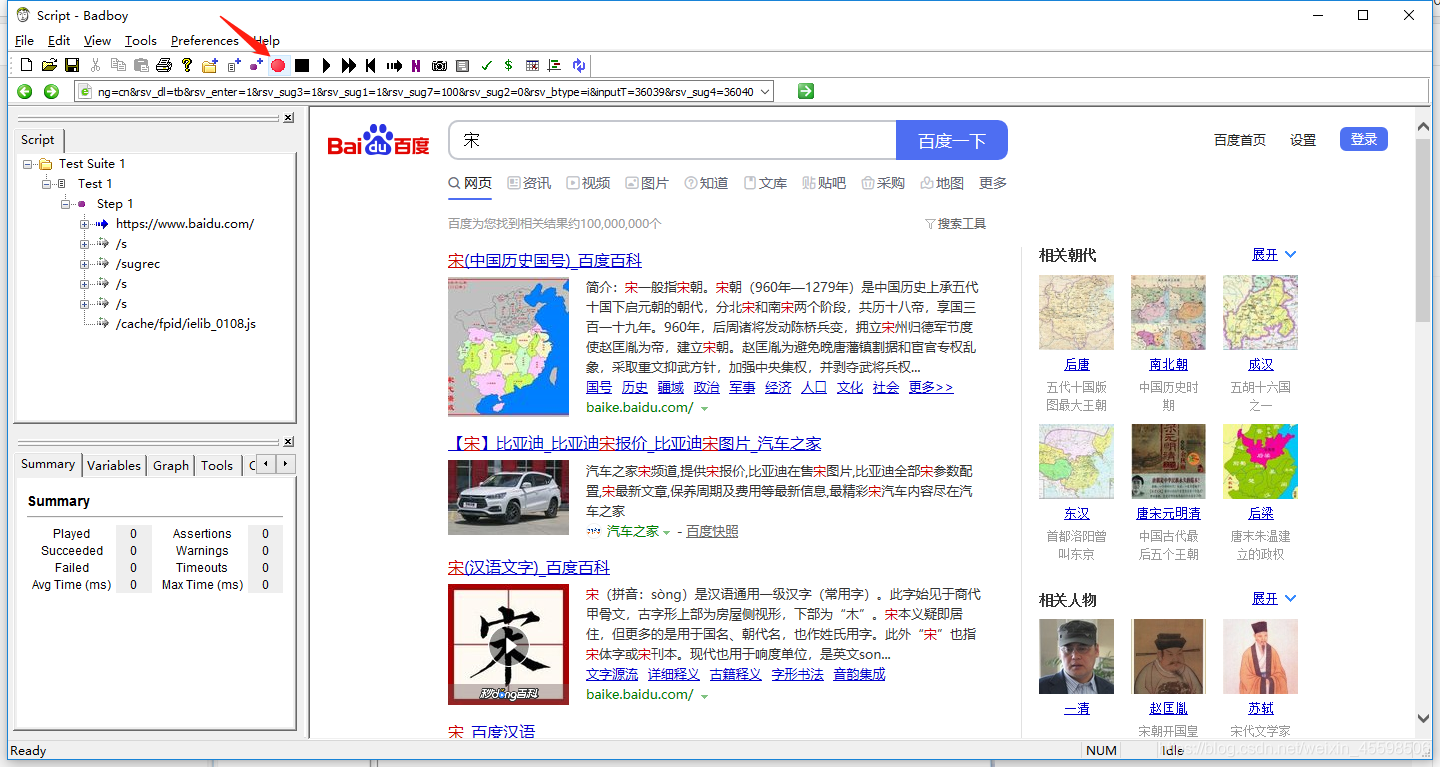Close the Summary panel with its X
1440x767 pixels.
point(288,442)
